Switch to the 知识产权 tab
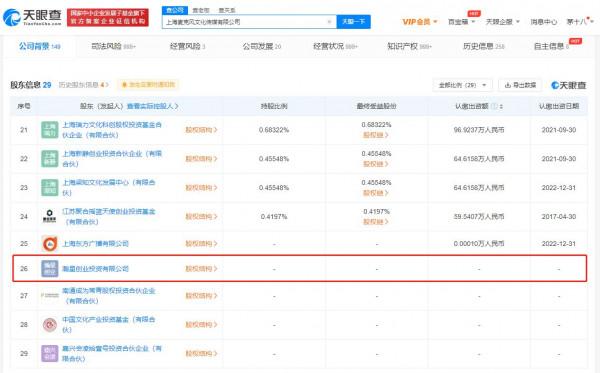This screenshot has height=373, width=600. (x=409, y=46)
